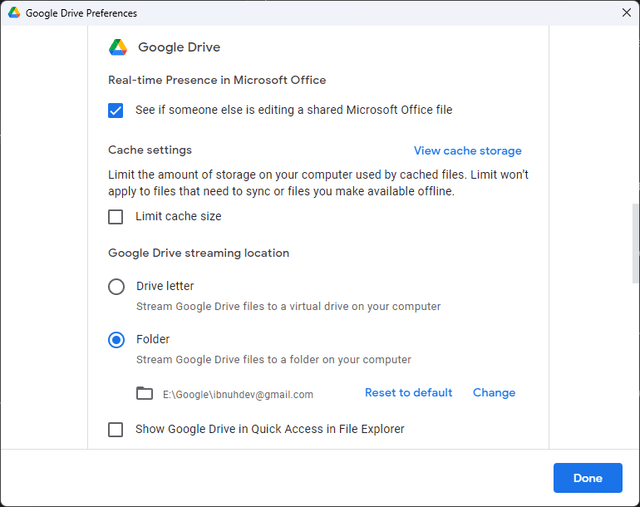Click the Google Drive streaming location heading
Image resolution: width=640 pixels, height=507 pixels.
[199, 253]
